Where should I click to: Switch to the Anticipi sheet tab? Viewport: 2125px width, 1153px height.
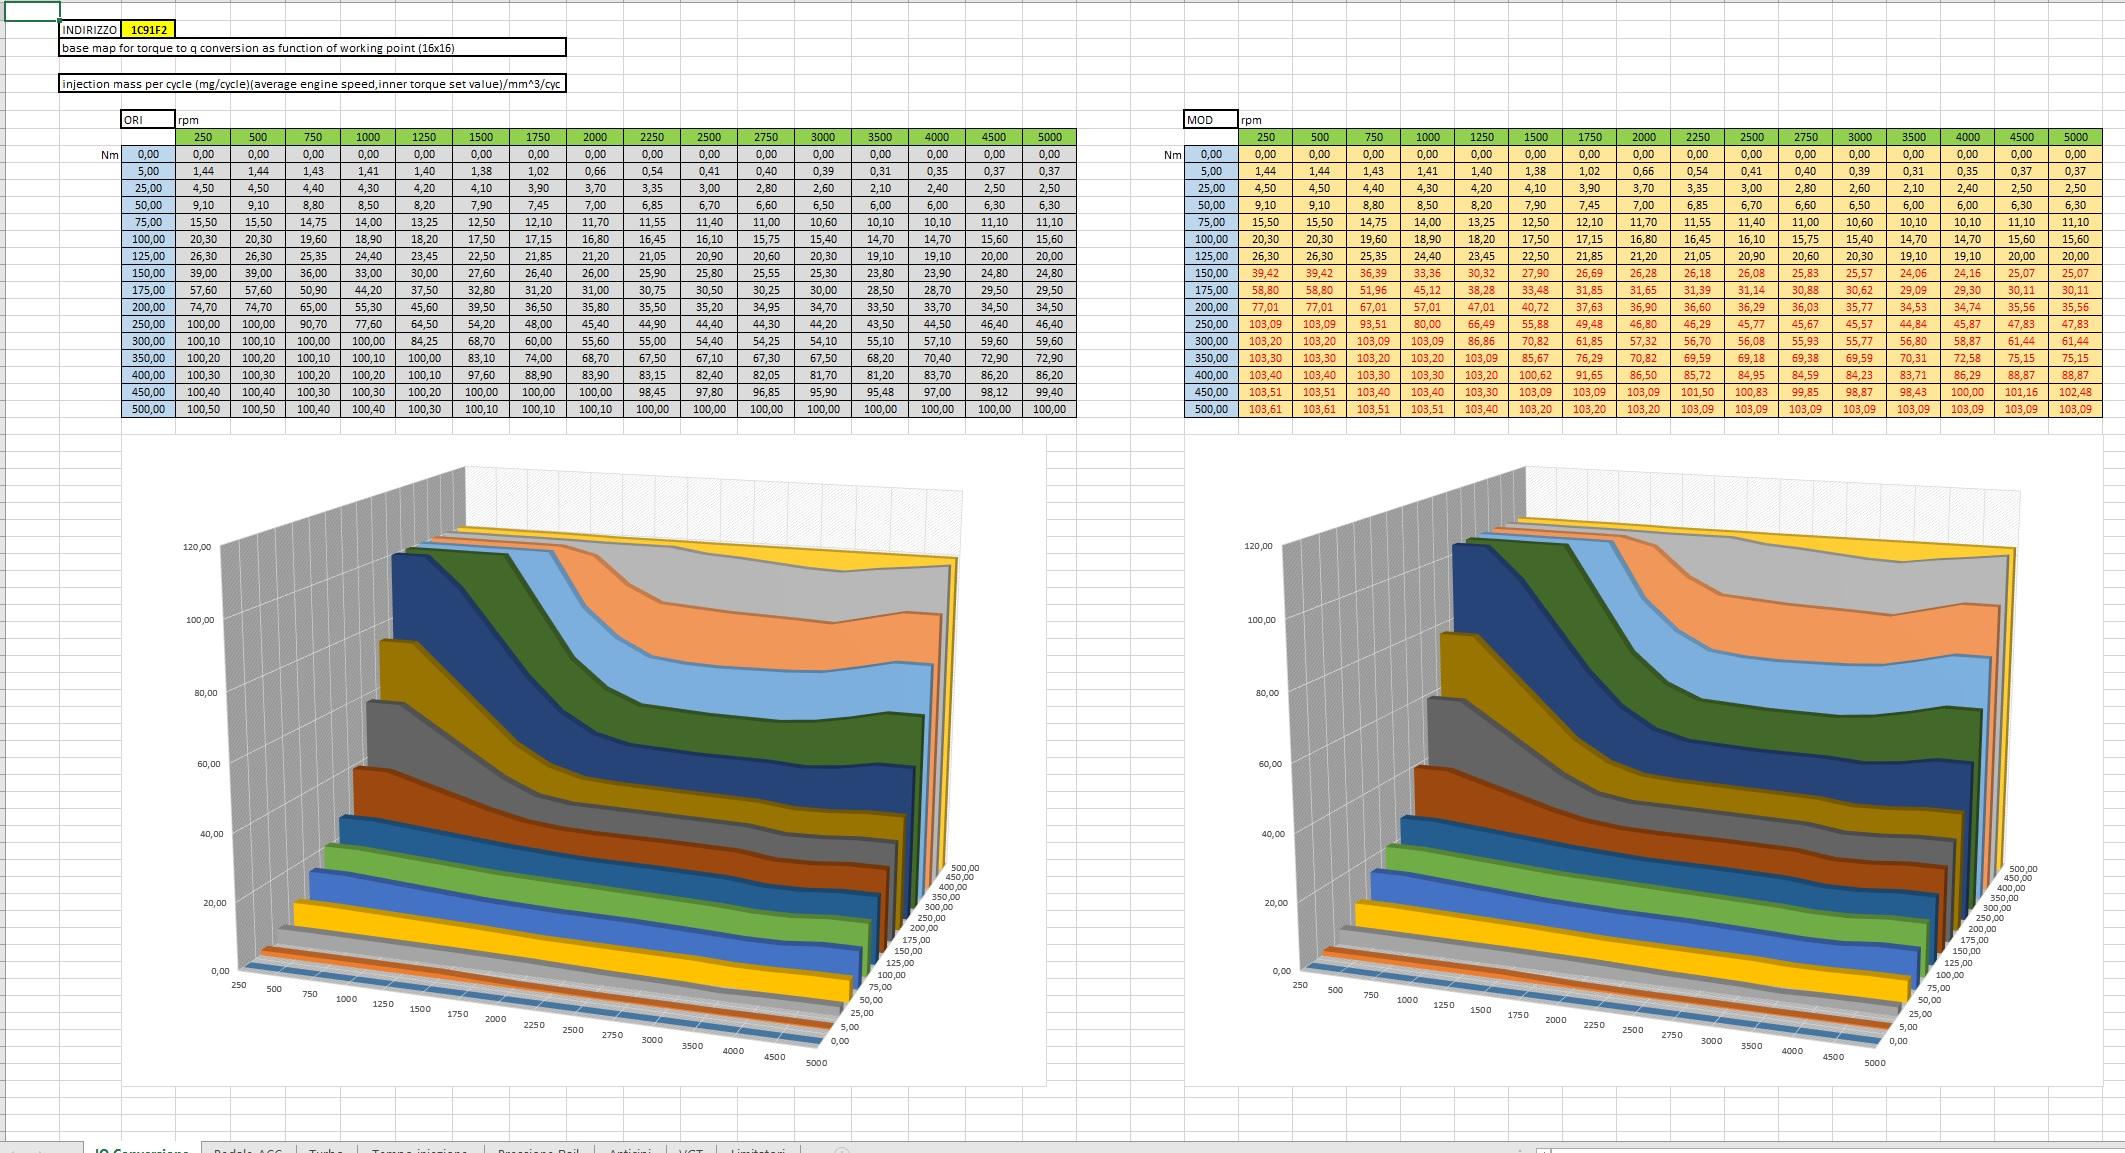pos(630,1149)
